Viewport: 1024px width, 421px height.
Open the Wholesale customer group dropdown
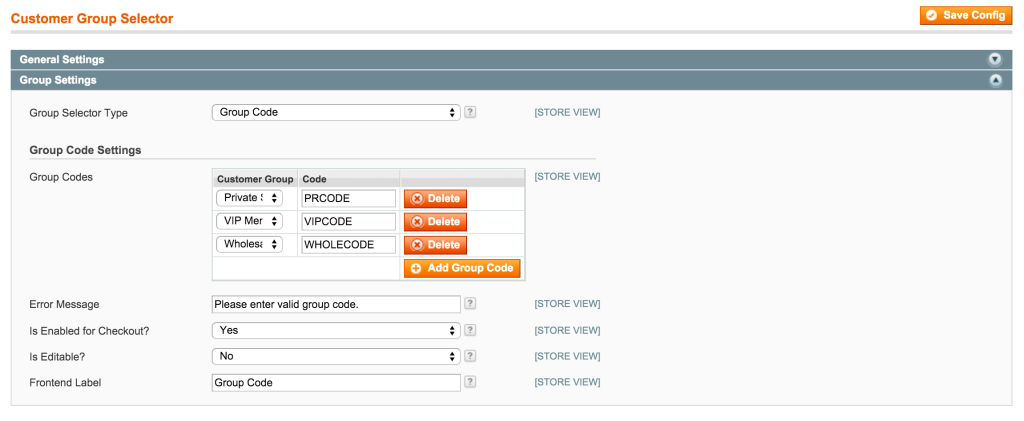click(249, 245)
